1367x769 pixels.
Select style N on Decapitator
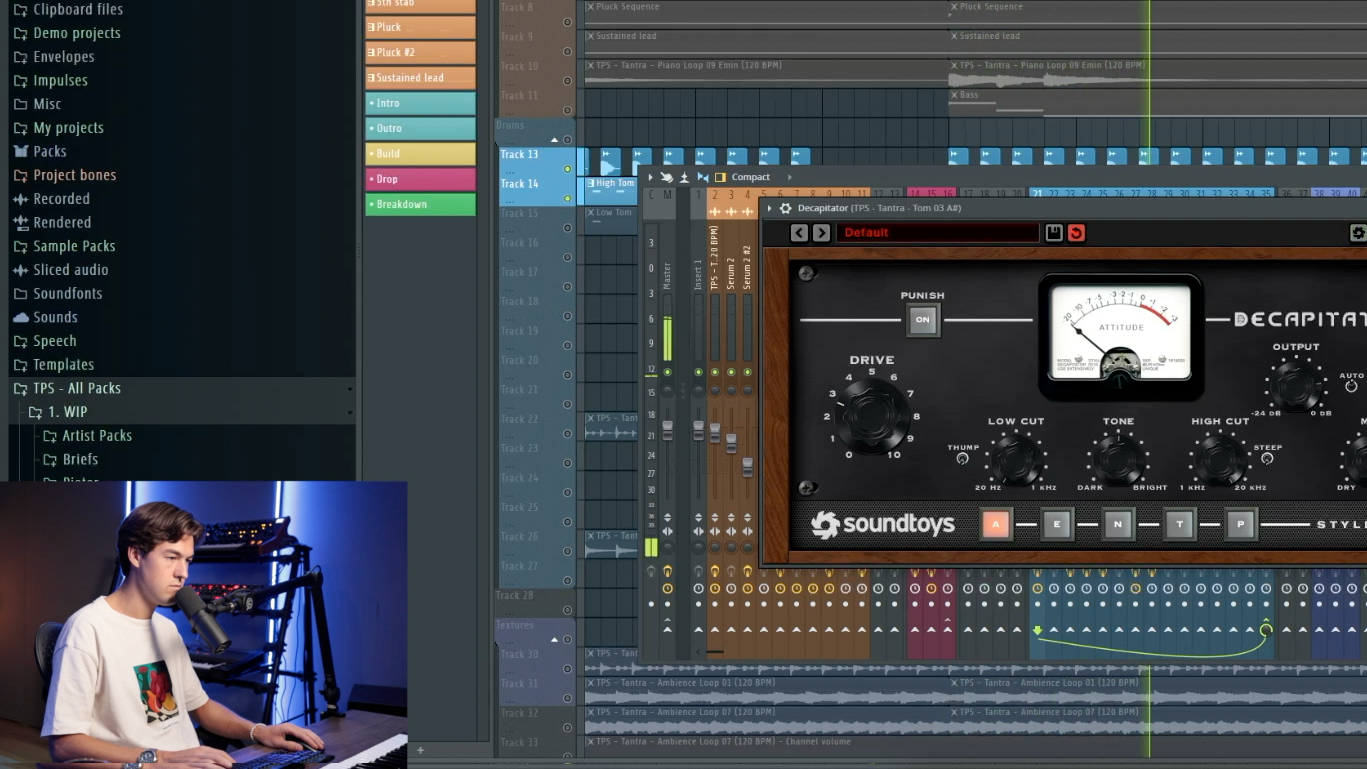(1118, 524)
